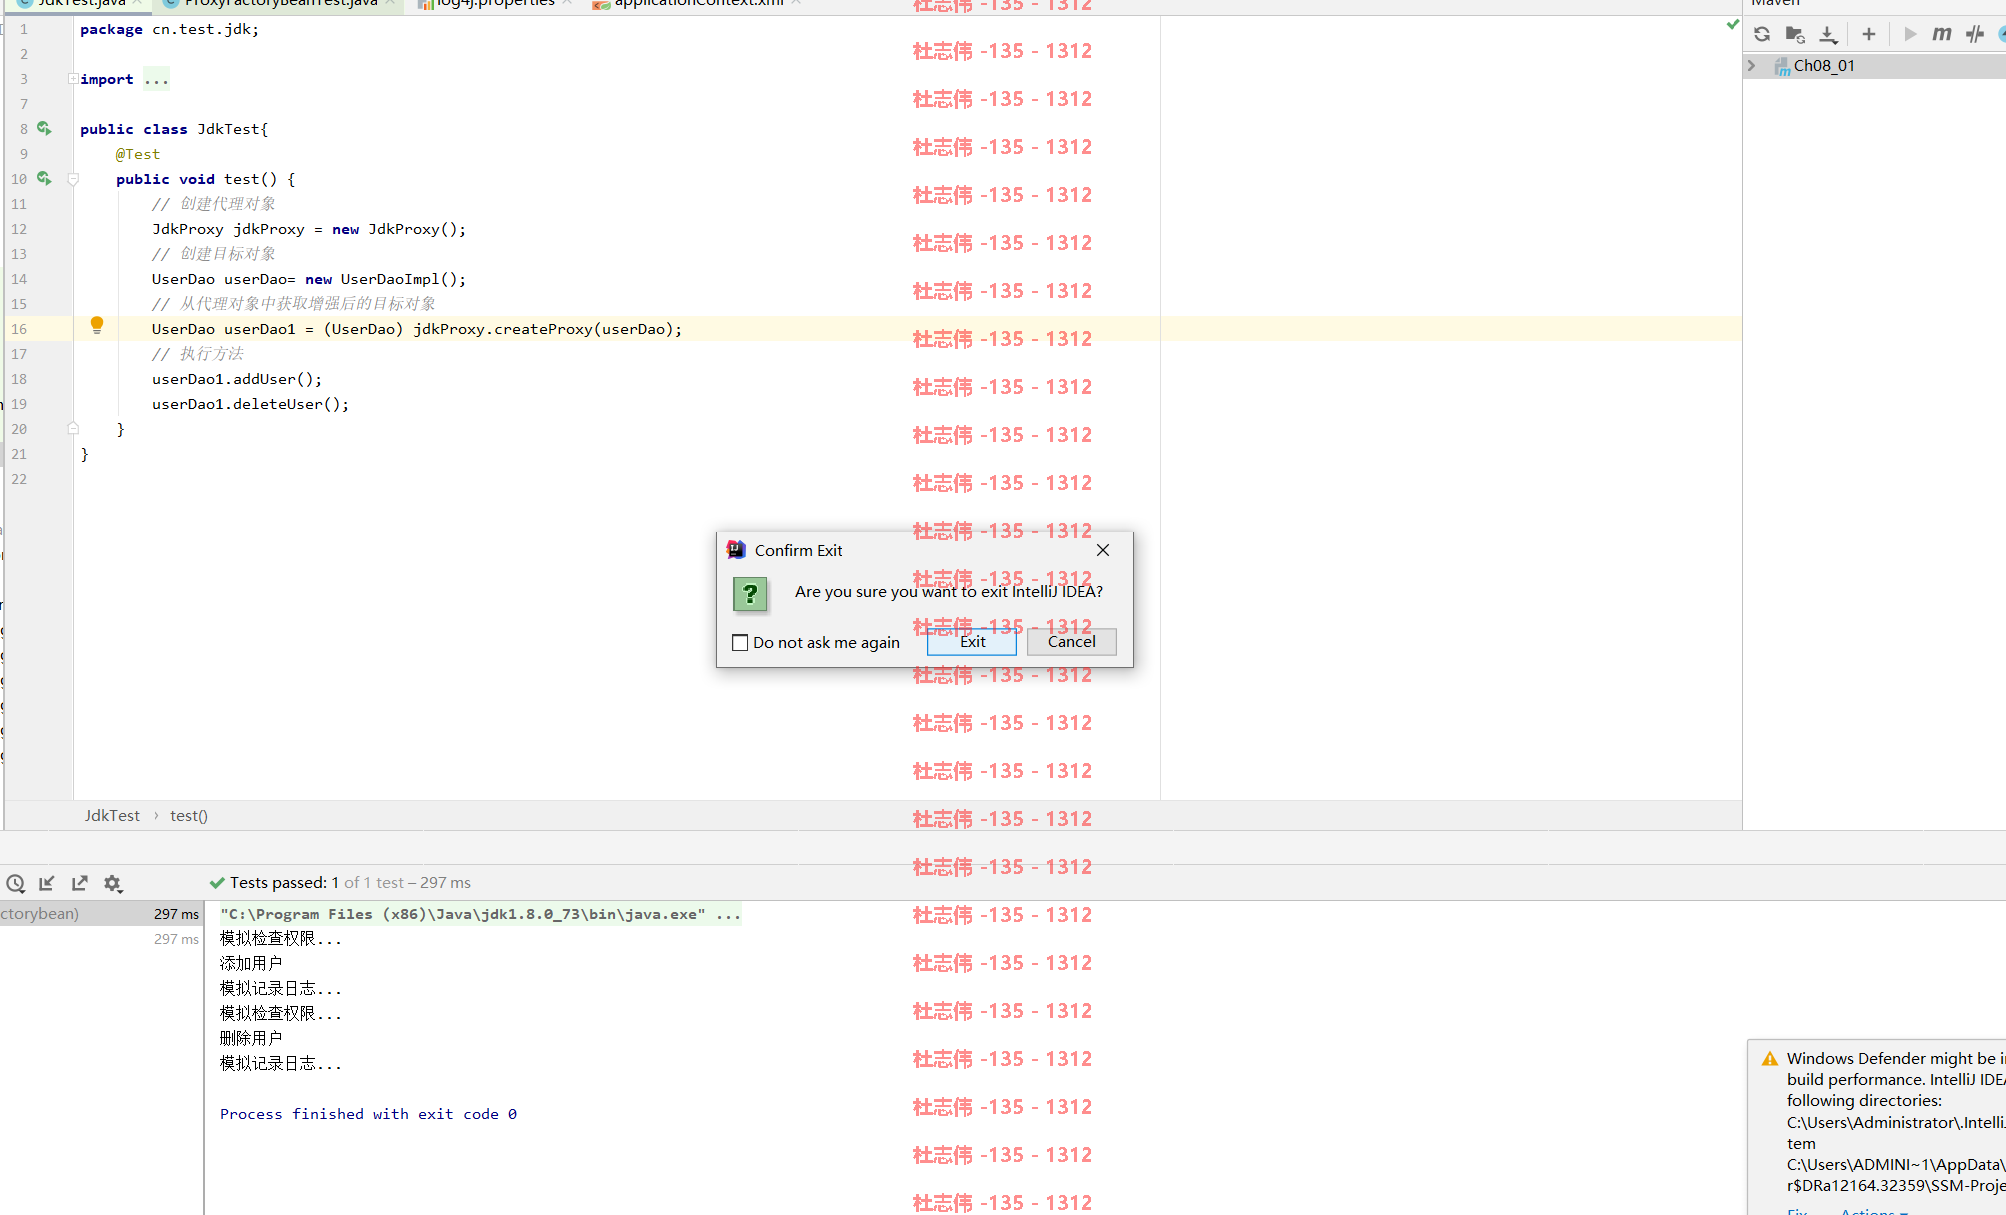Screen dimensions: 2006x1215
Task: Click console line '添加用户'
Action: [251, 963]
